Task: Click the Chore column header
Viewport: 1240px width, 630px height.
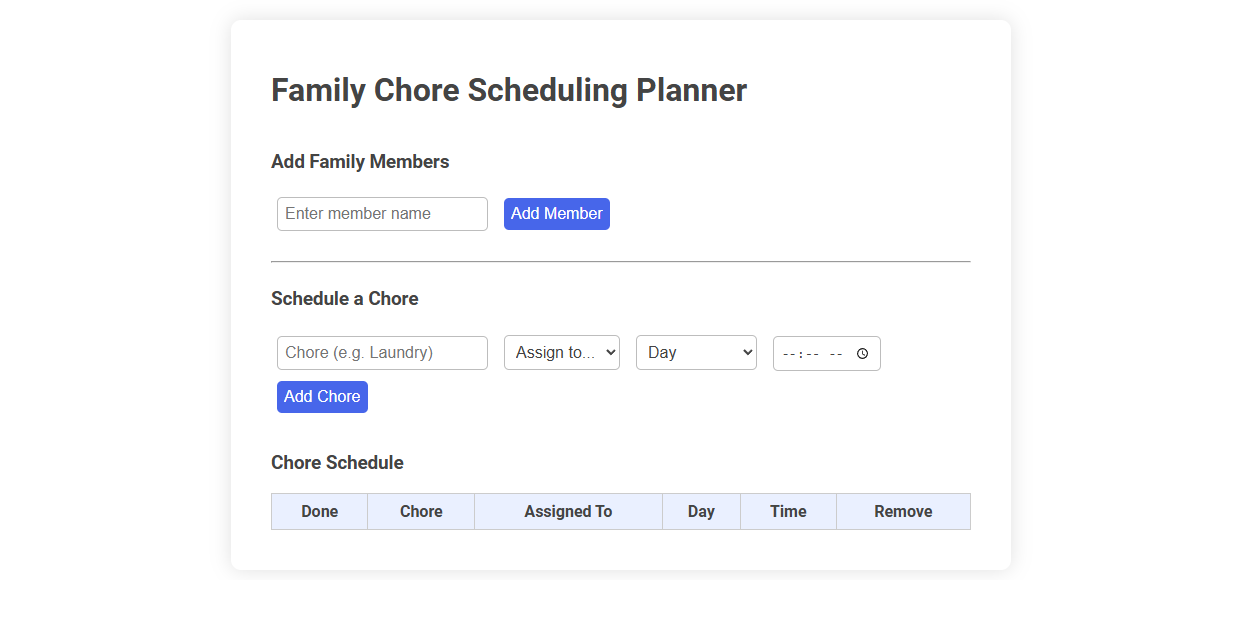Action: [420, 511]
